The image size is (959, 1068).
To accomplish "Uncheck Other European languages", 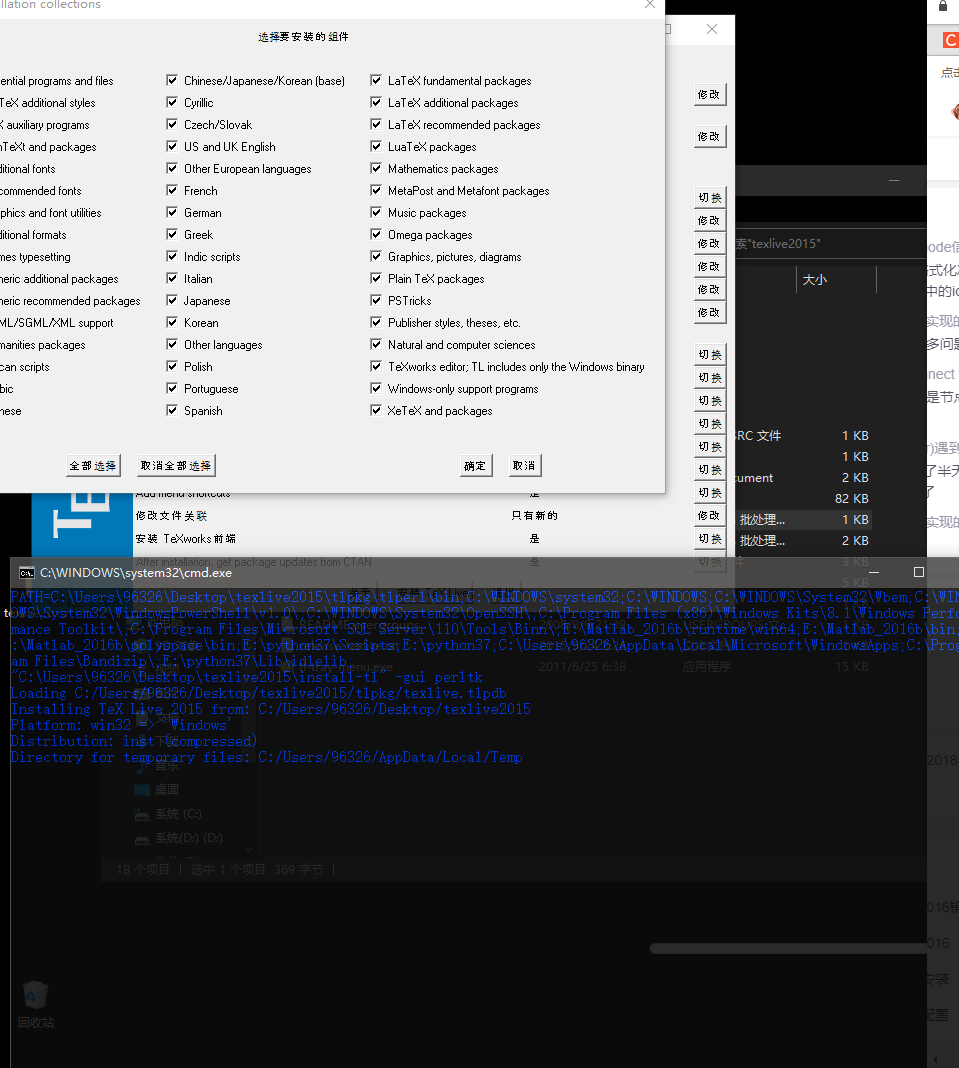I will 172,168.
